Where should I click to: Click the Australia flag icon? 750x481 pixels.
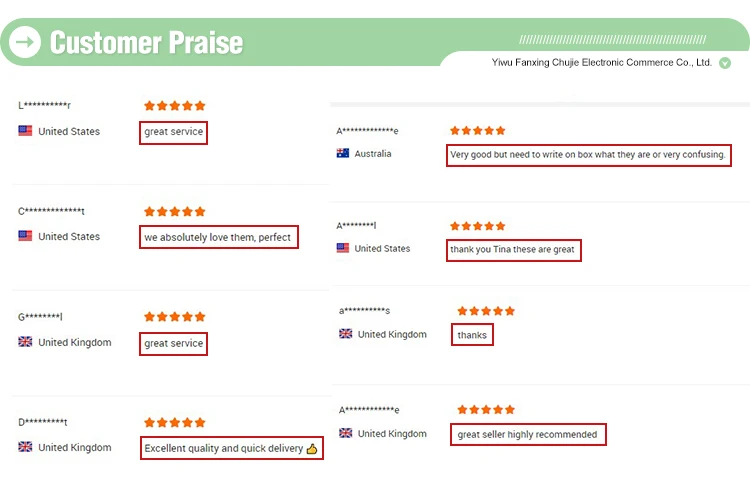pos(343,153)
